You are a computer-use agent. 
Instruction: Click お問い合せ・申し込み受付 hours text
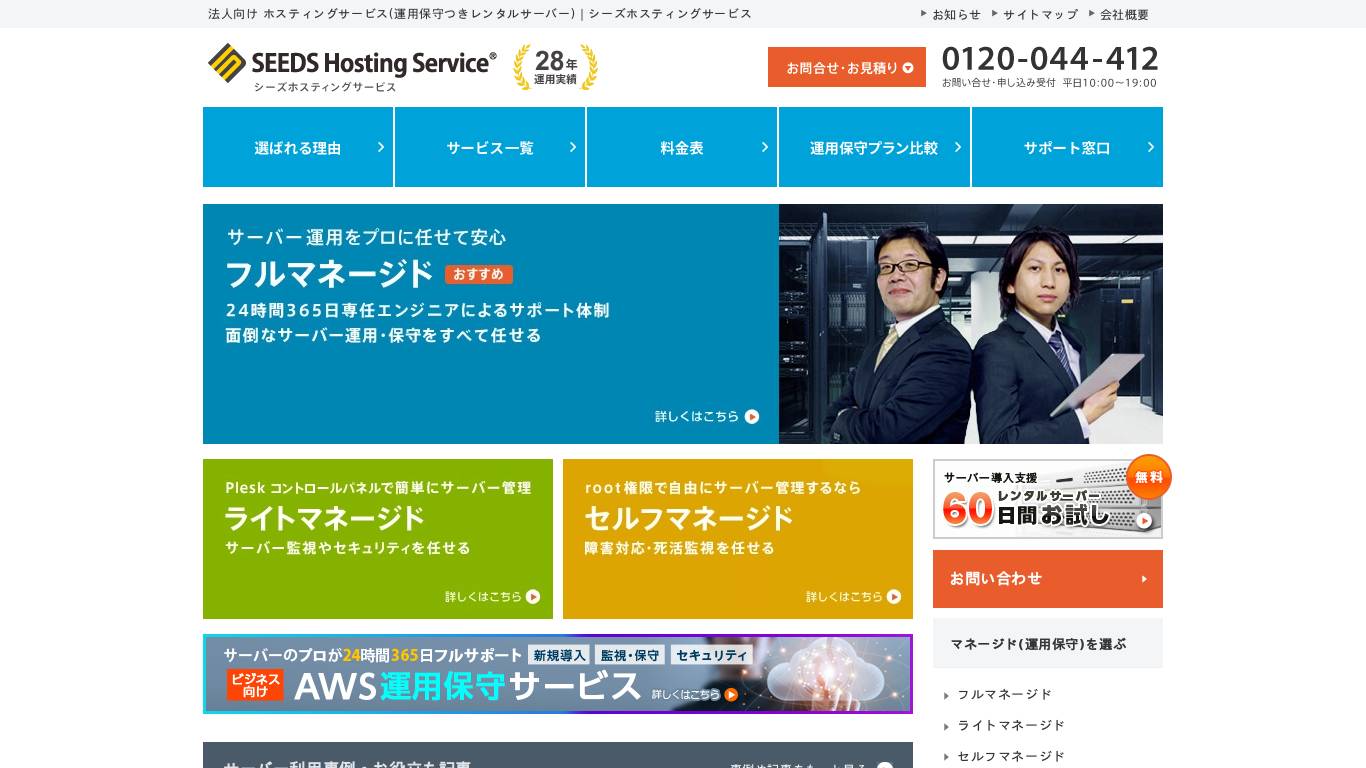pyautogui.click(x=1049, y=83)
